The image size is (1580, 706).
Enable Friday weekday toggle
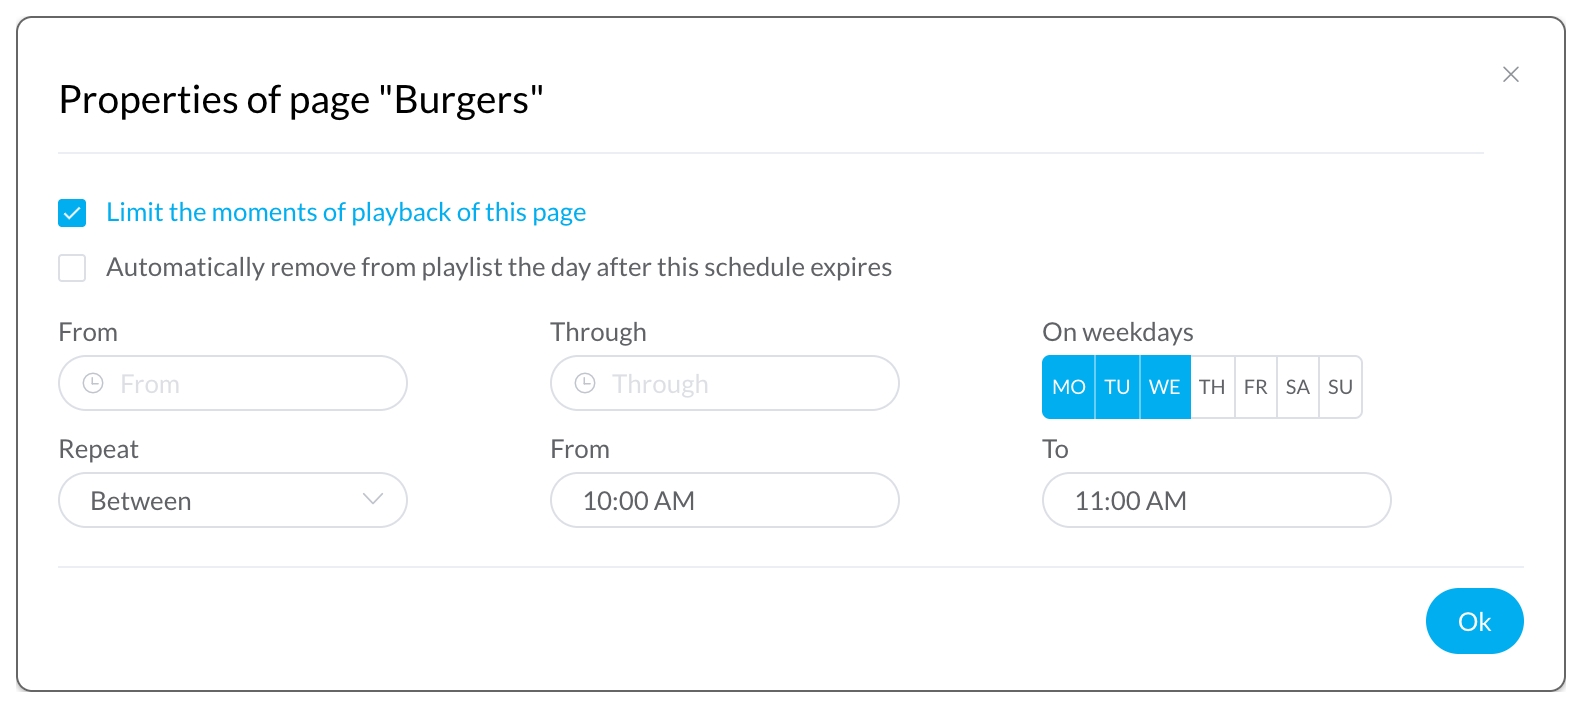pyautogui.click(x=1256, y=387)
